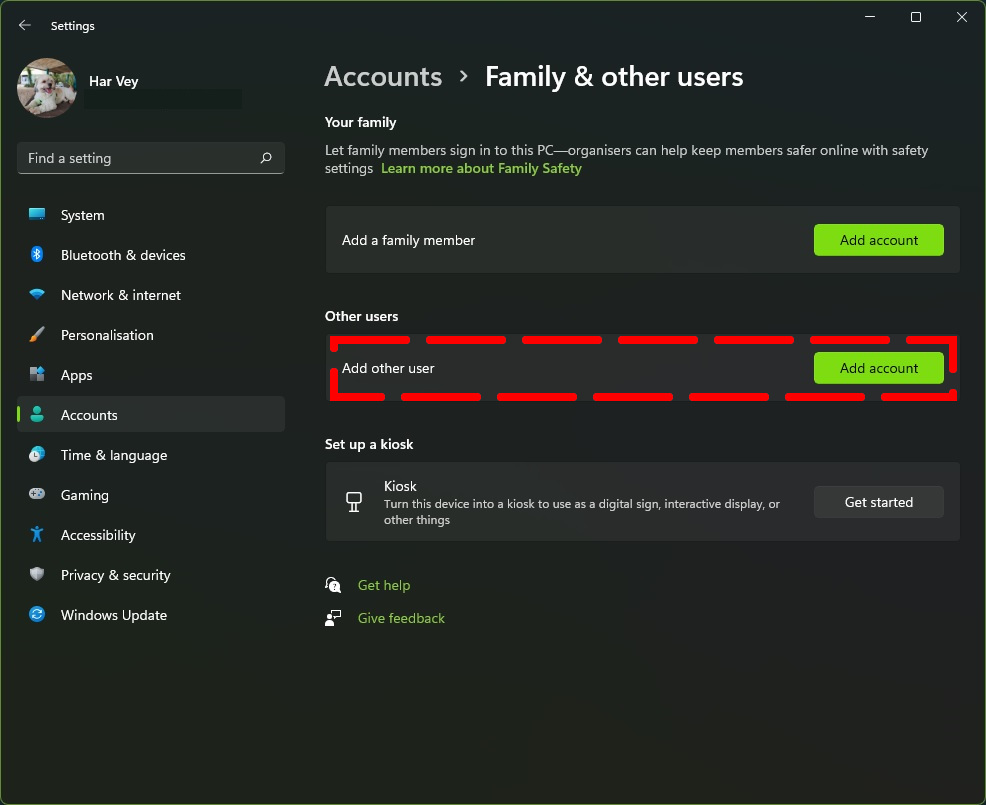This screenshot has width=986, height=805.
Task: Click the Accounts breadcrumb heading
Action: (x=383, y=77)
